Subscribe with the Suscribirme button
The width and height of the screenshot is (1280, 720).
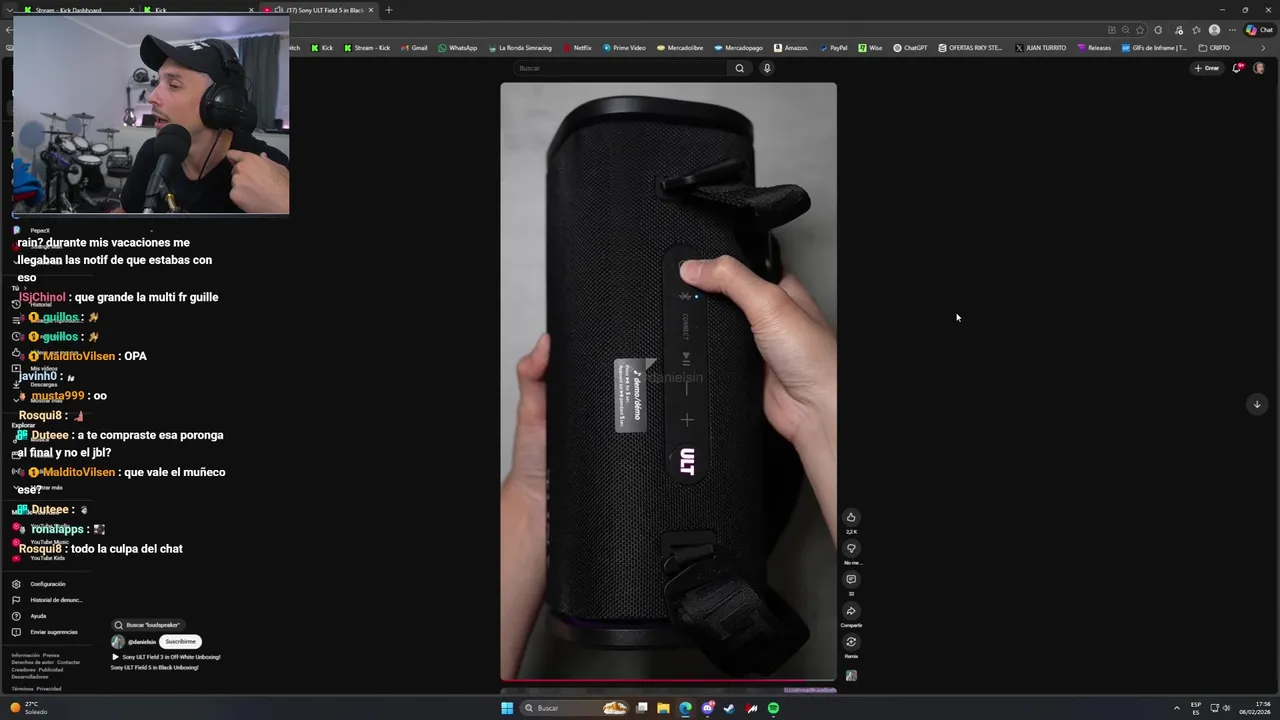tap(181, 641)
